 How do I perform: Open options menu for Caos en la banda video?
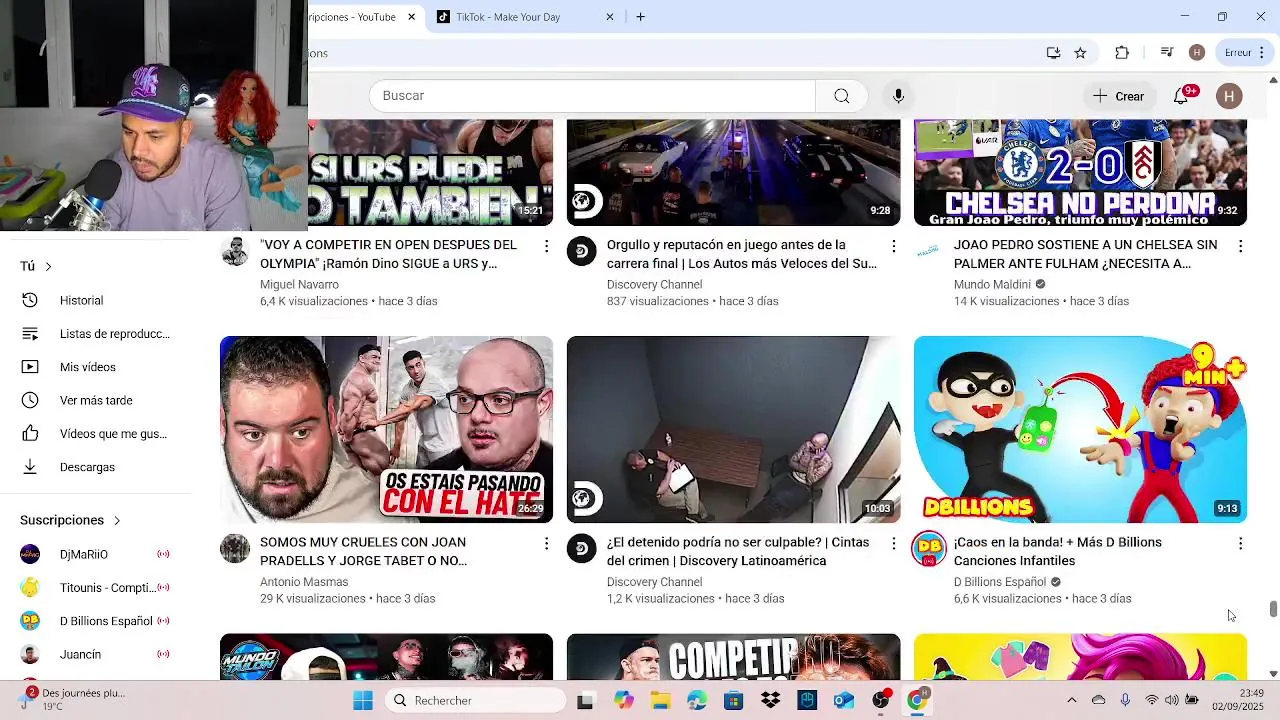click(1240, 543)
